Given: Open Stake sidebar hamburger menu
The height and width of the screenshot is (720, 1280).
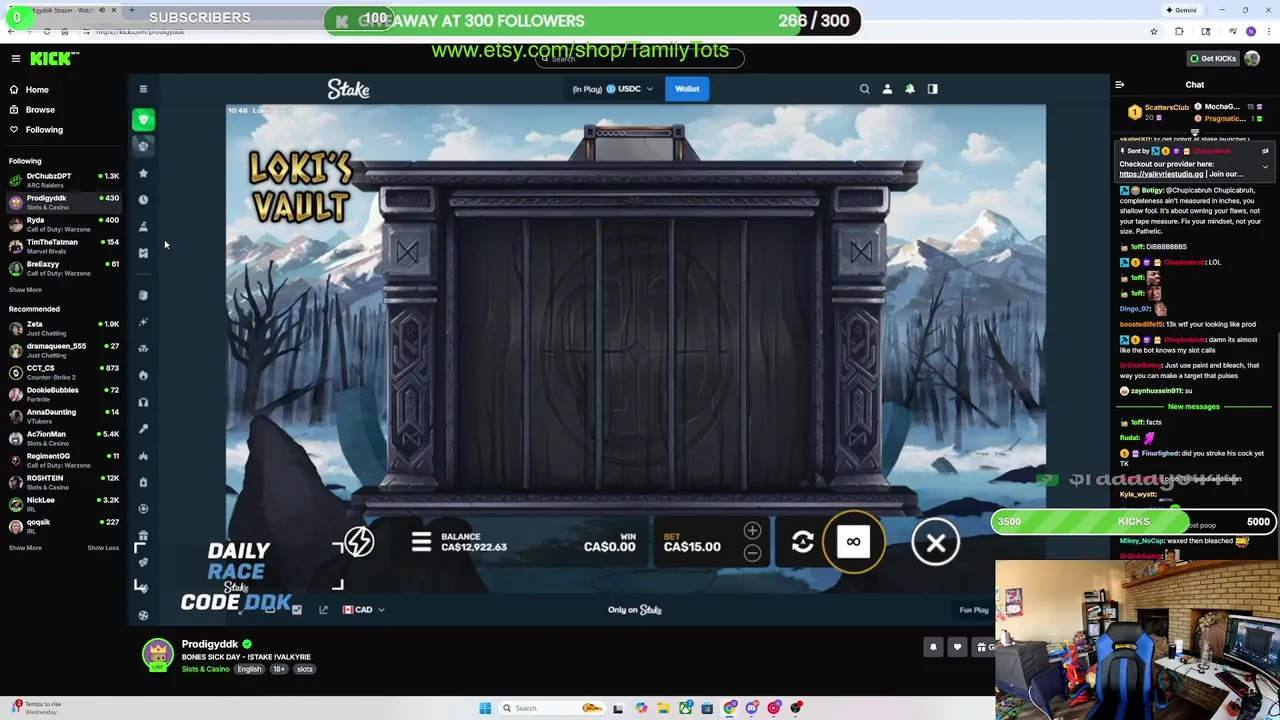Looking at the screenshot, I should 143,89.
